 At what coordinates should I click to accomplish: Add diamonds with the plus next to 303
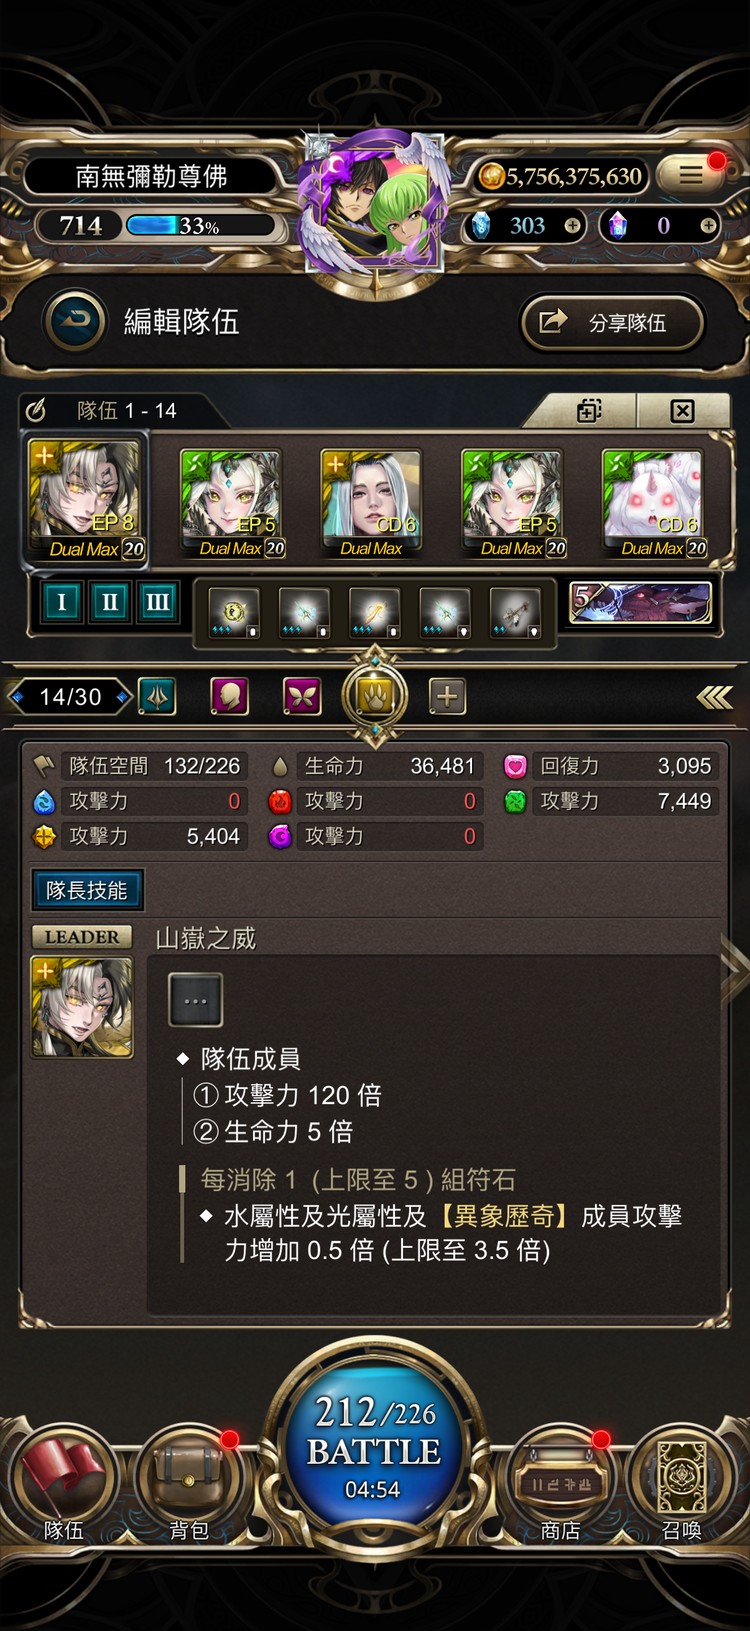572,226
